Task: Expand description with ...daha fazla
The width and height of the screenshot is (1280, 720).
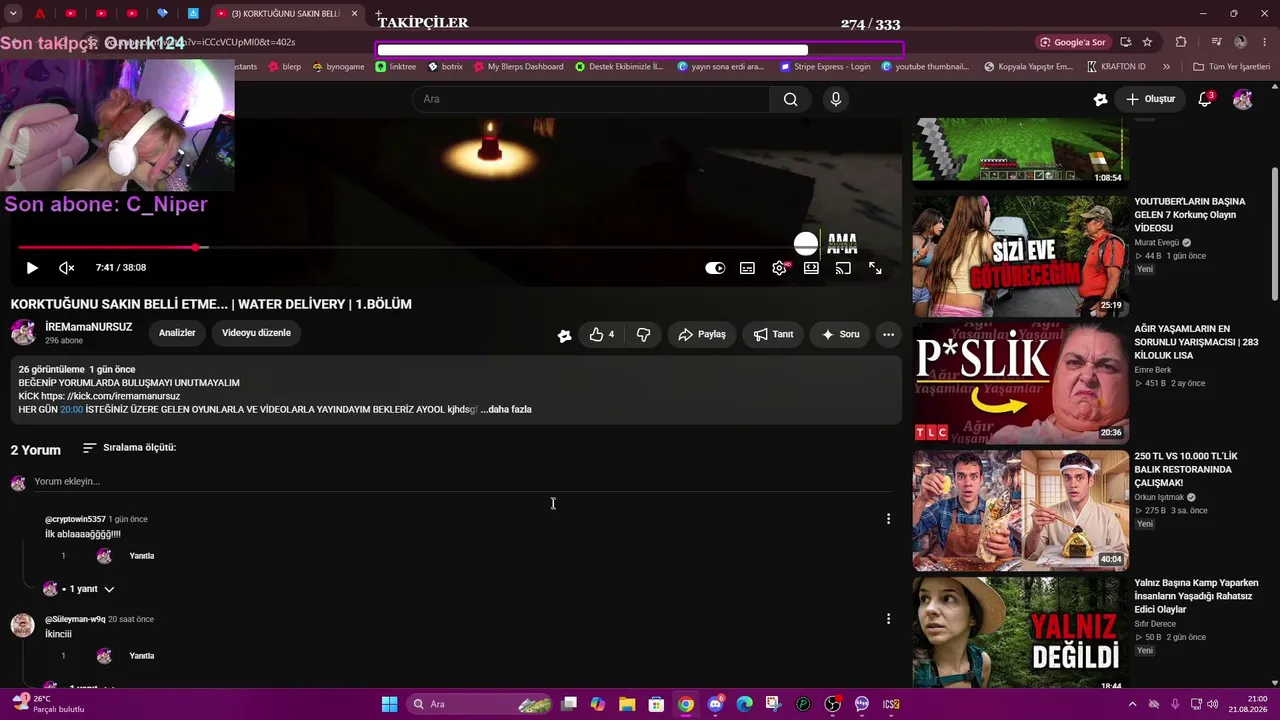Action: 506,409
